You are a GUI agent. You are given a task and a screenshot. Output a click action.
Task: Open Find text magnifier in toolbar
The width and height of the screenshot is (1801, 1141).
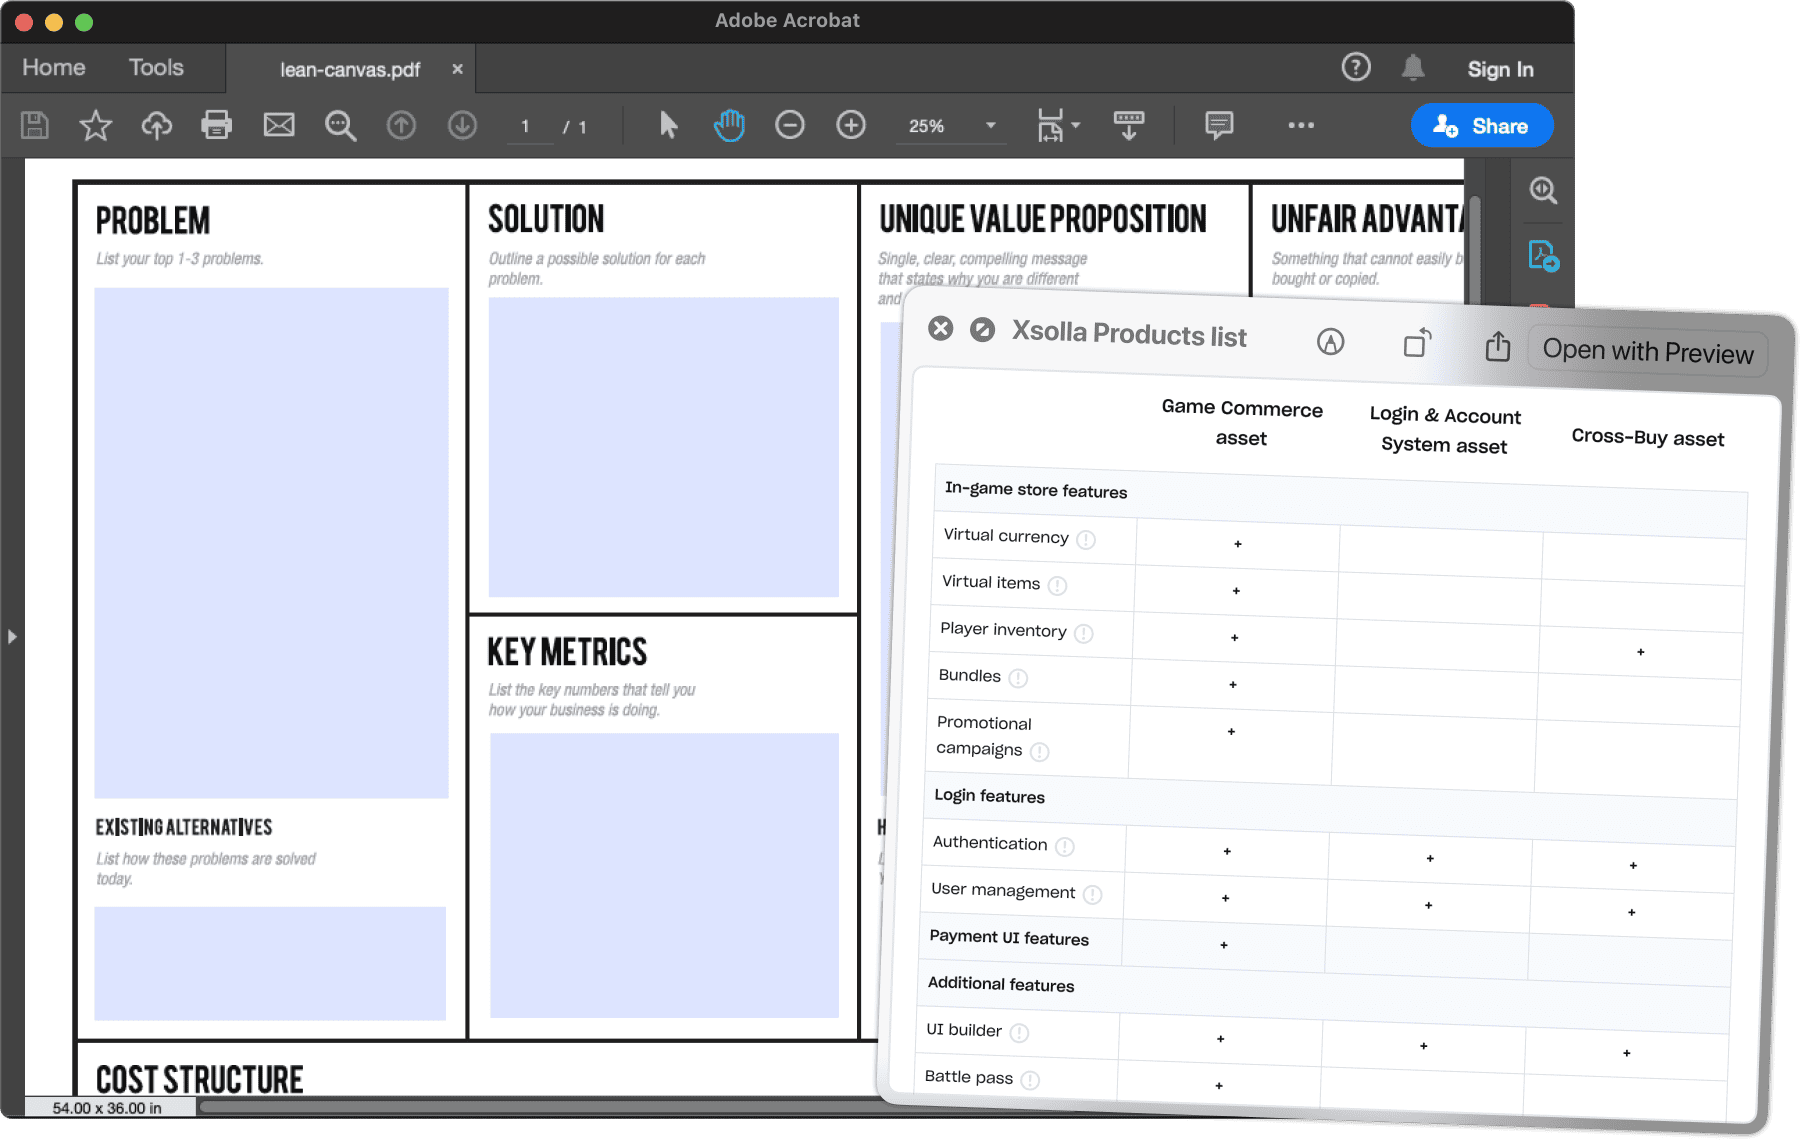341,126
